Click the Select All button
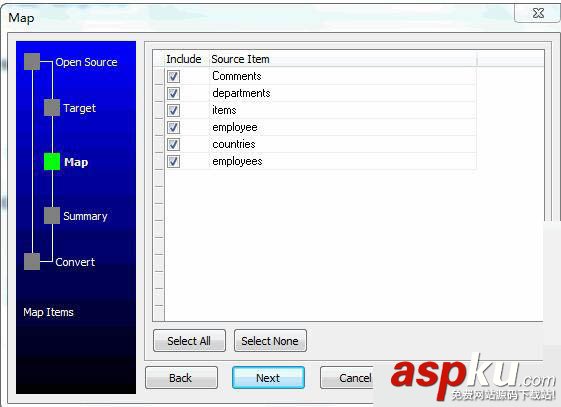561x407 pixels. [x=189, y=341]
